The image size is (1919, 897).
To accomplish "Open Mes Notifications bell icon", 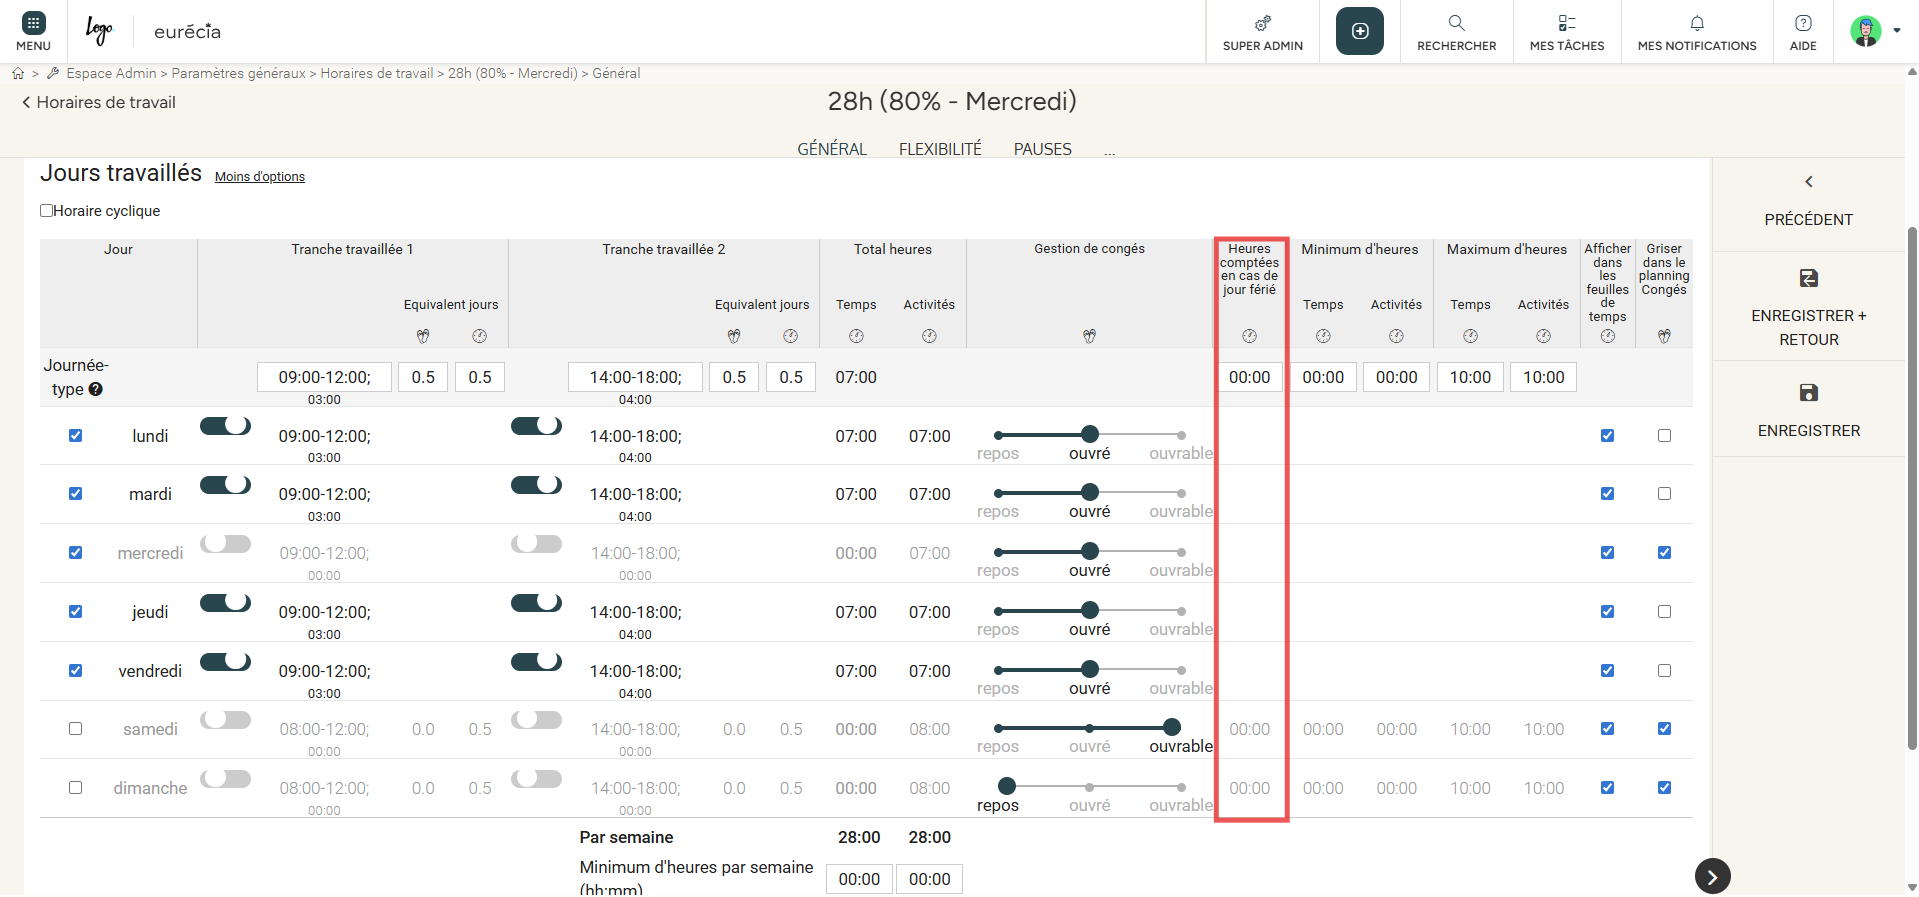I will click(x=1696, y=23).
